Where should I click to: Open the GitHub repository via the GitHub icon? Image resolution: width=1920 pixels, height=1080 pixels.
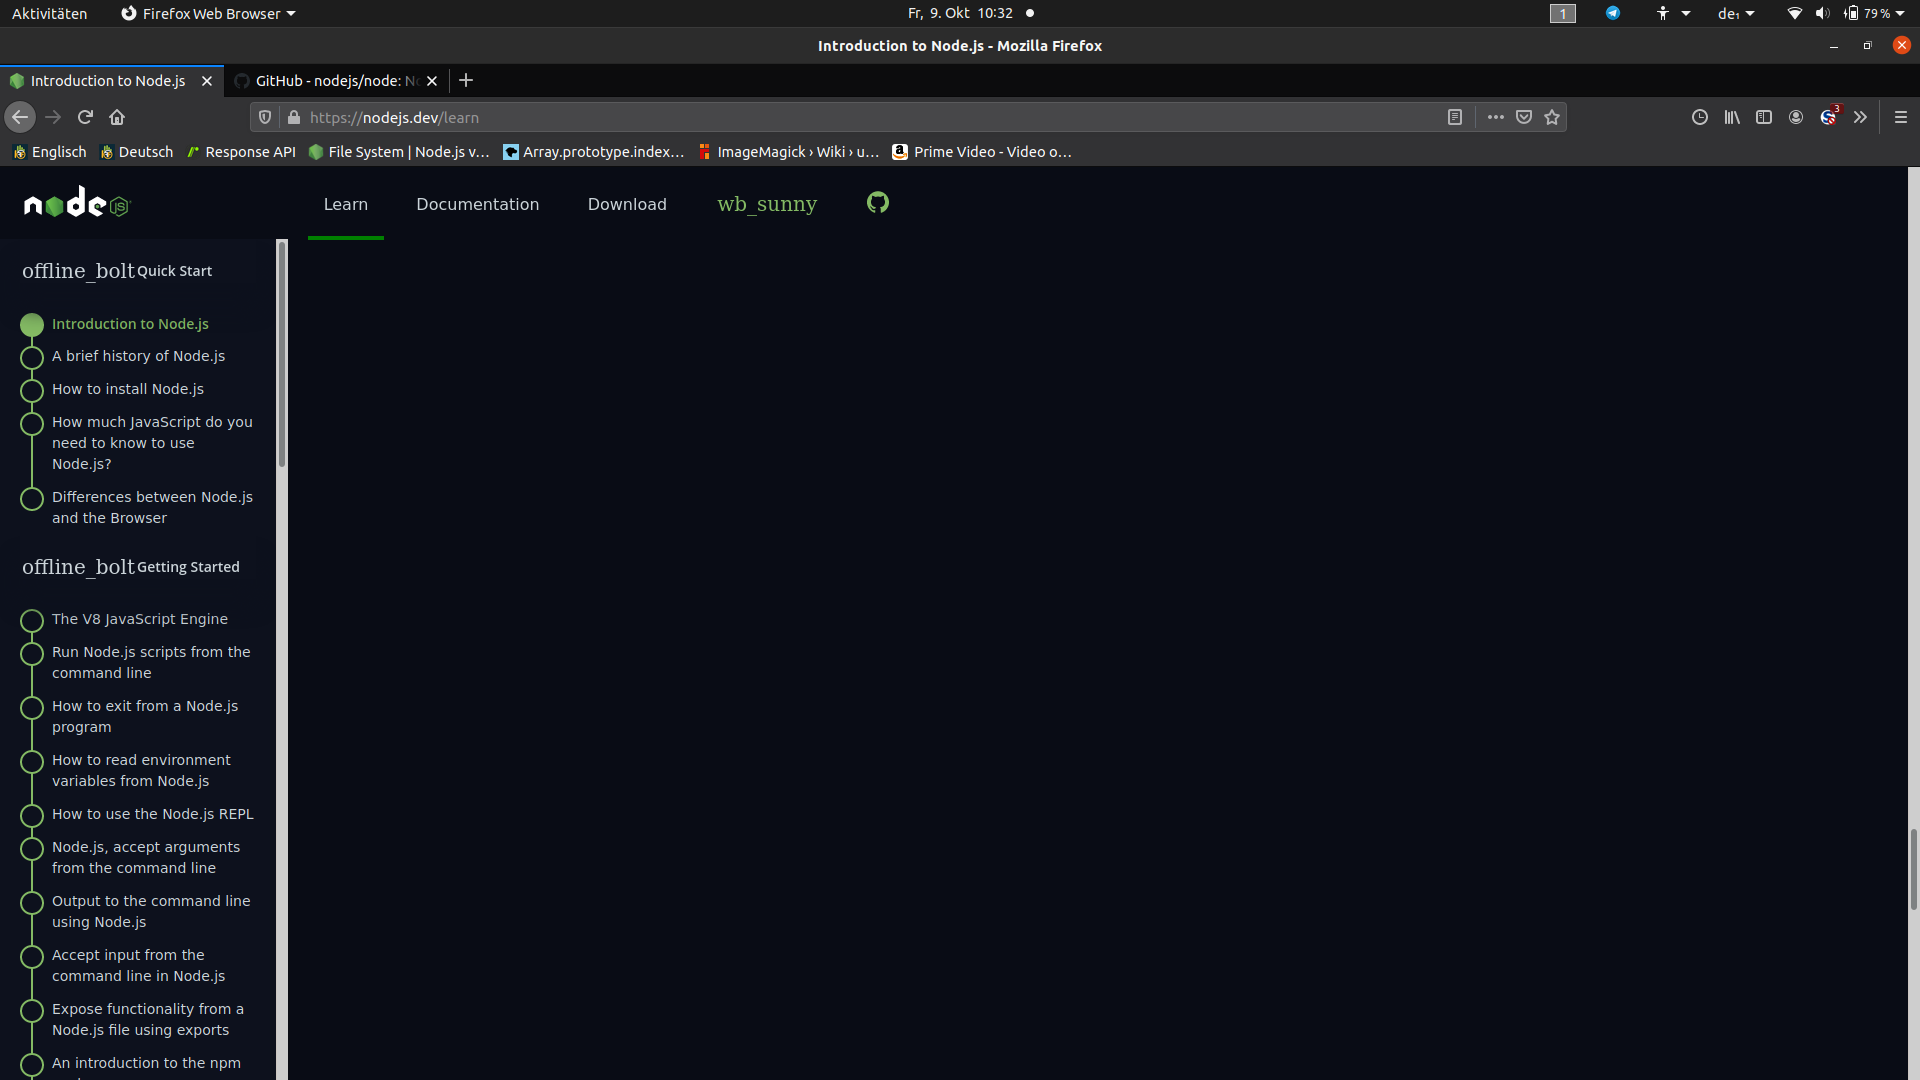tap(877, 203)
